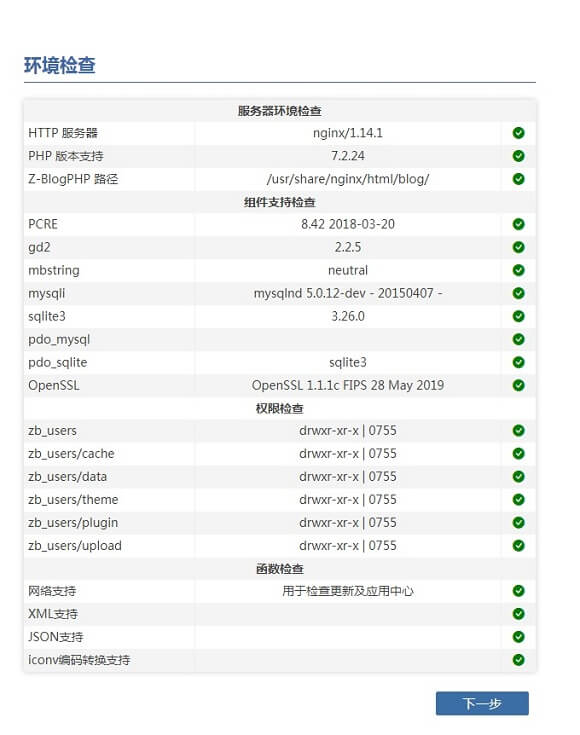Click green check icon in sqlite3 row
Image resolution: width=580 pixels, height=735 pixels.
click(x=518, y=316)
